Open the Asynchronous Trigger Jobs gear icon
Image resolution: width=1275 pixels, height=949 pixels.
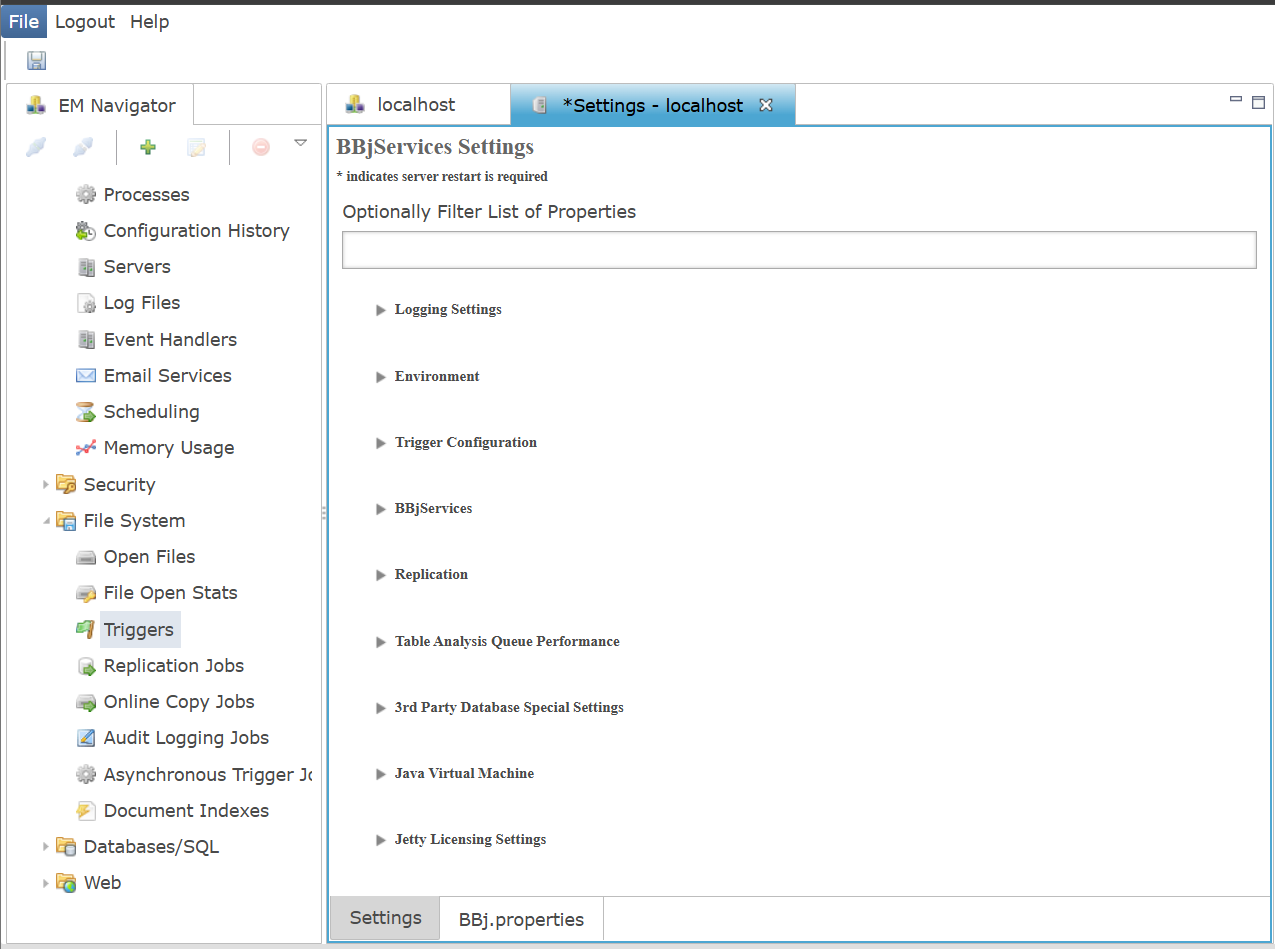(x=86, y=775)
